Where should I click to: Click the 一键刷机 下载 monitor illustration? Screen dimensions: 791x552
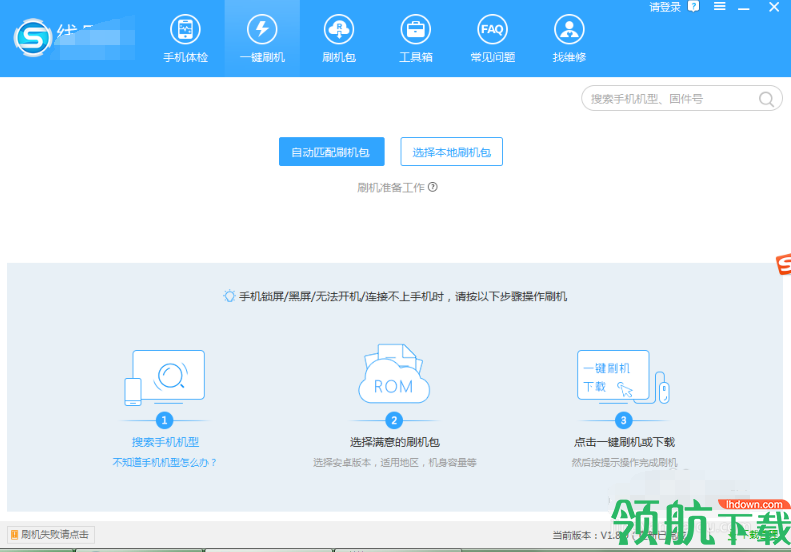tap(624, 377)
